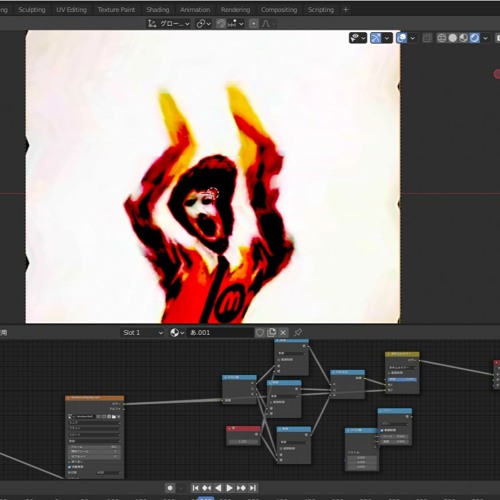Toggle auto keying record button
This screenshot has height=500, width=500.
click(170, 488)
